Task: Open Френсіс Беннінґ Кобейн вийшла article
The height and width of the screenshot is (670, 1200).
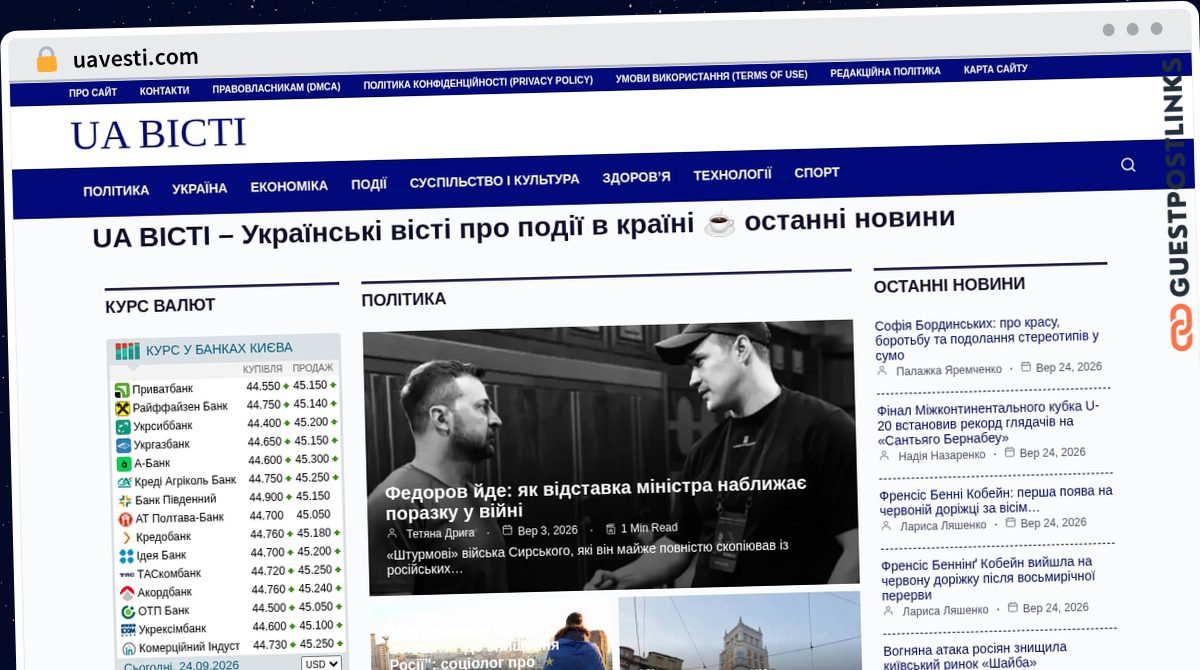Action: click(x=987, y=579)
